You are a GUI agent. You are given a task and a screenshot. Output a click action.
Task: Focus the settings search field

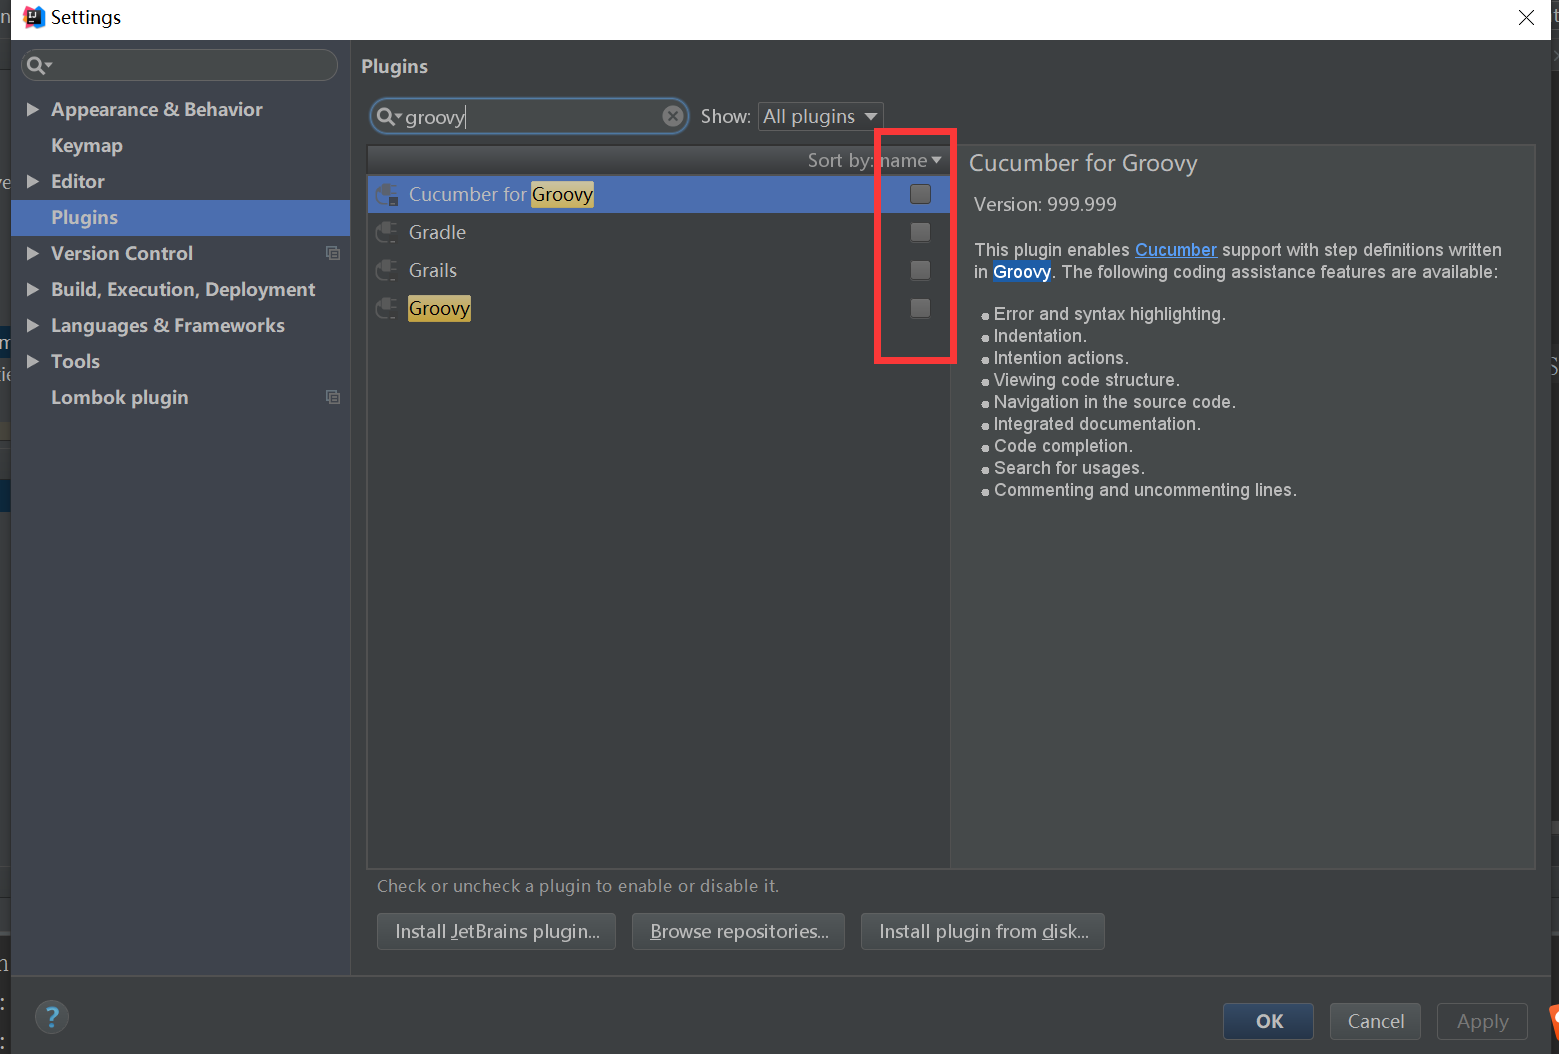click(180, 65)
